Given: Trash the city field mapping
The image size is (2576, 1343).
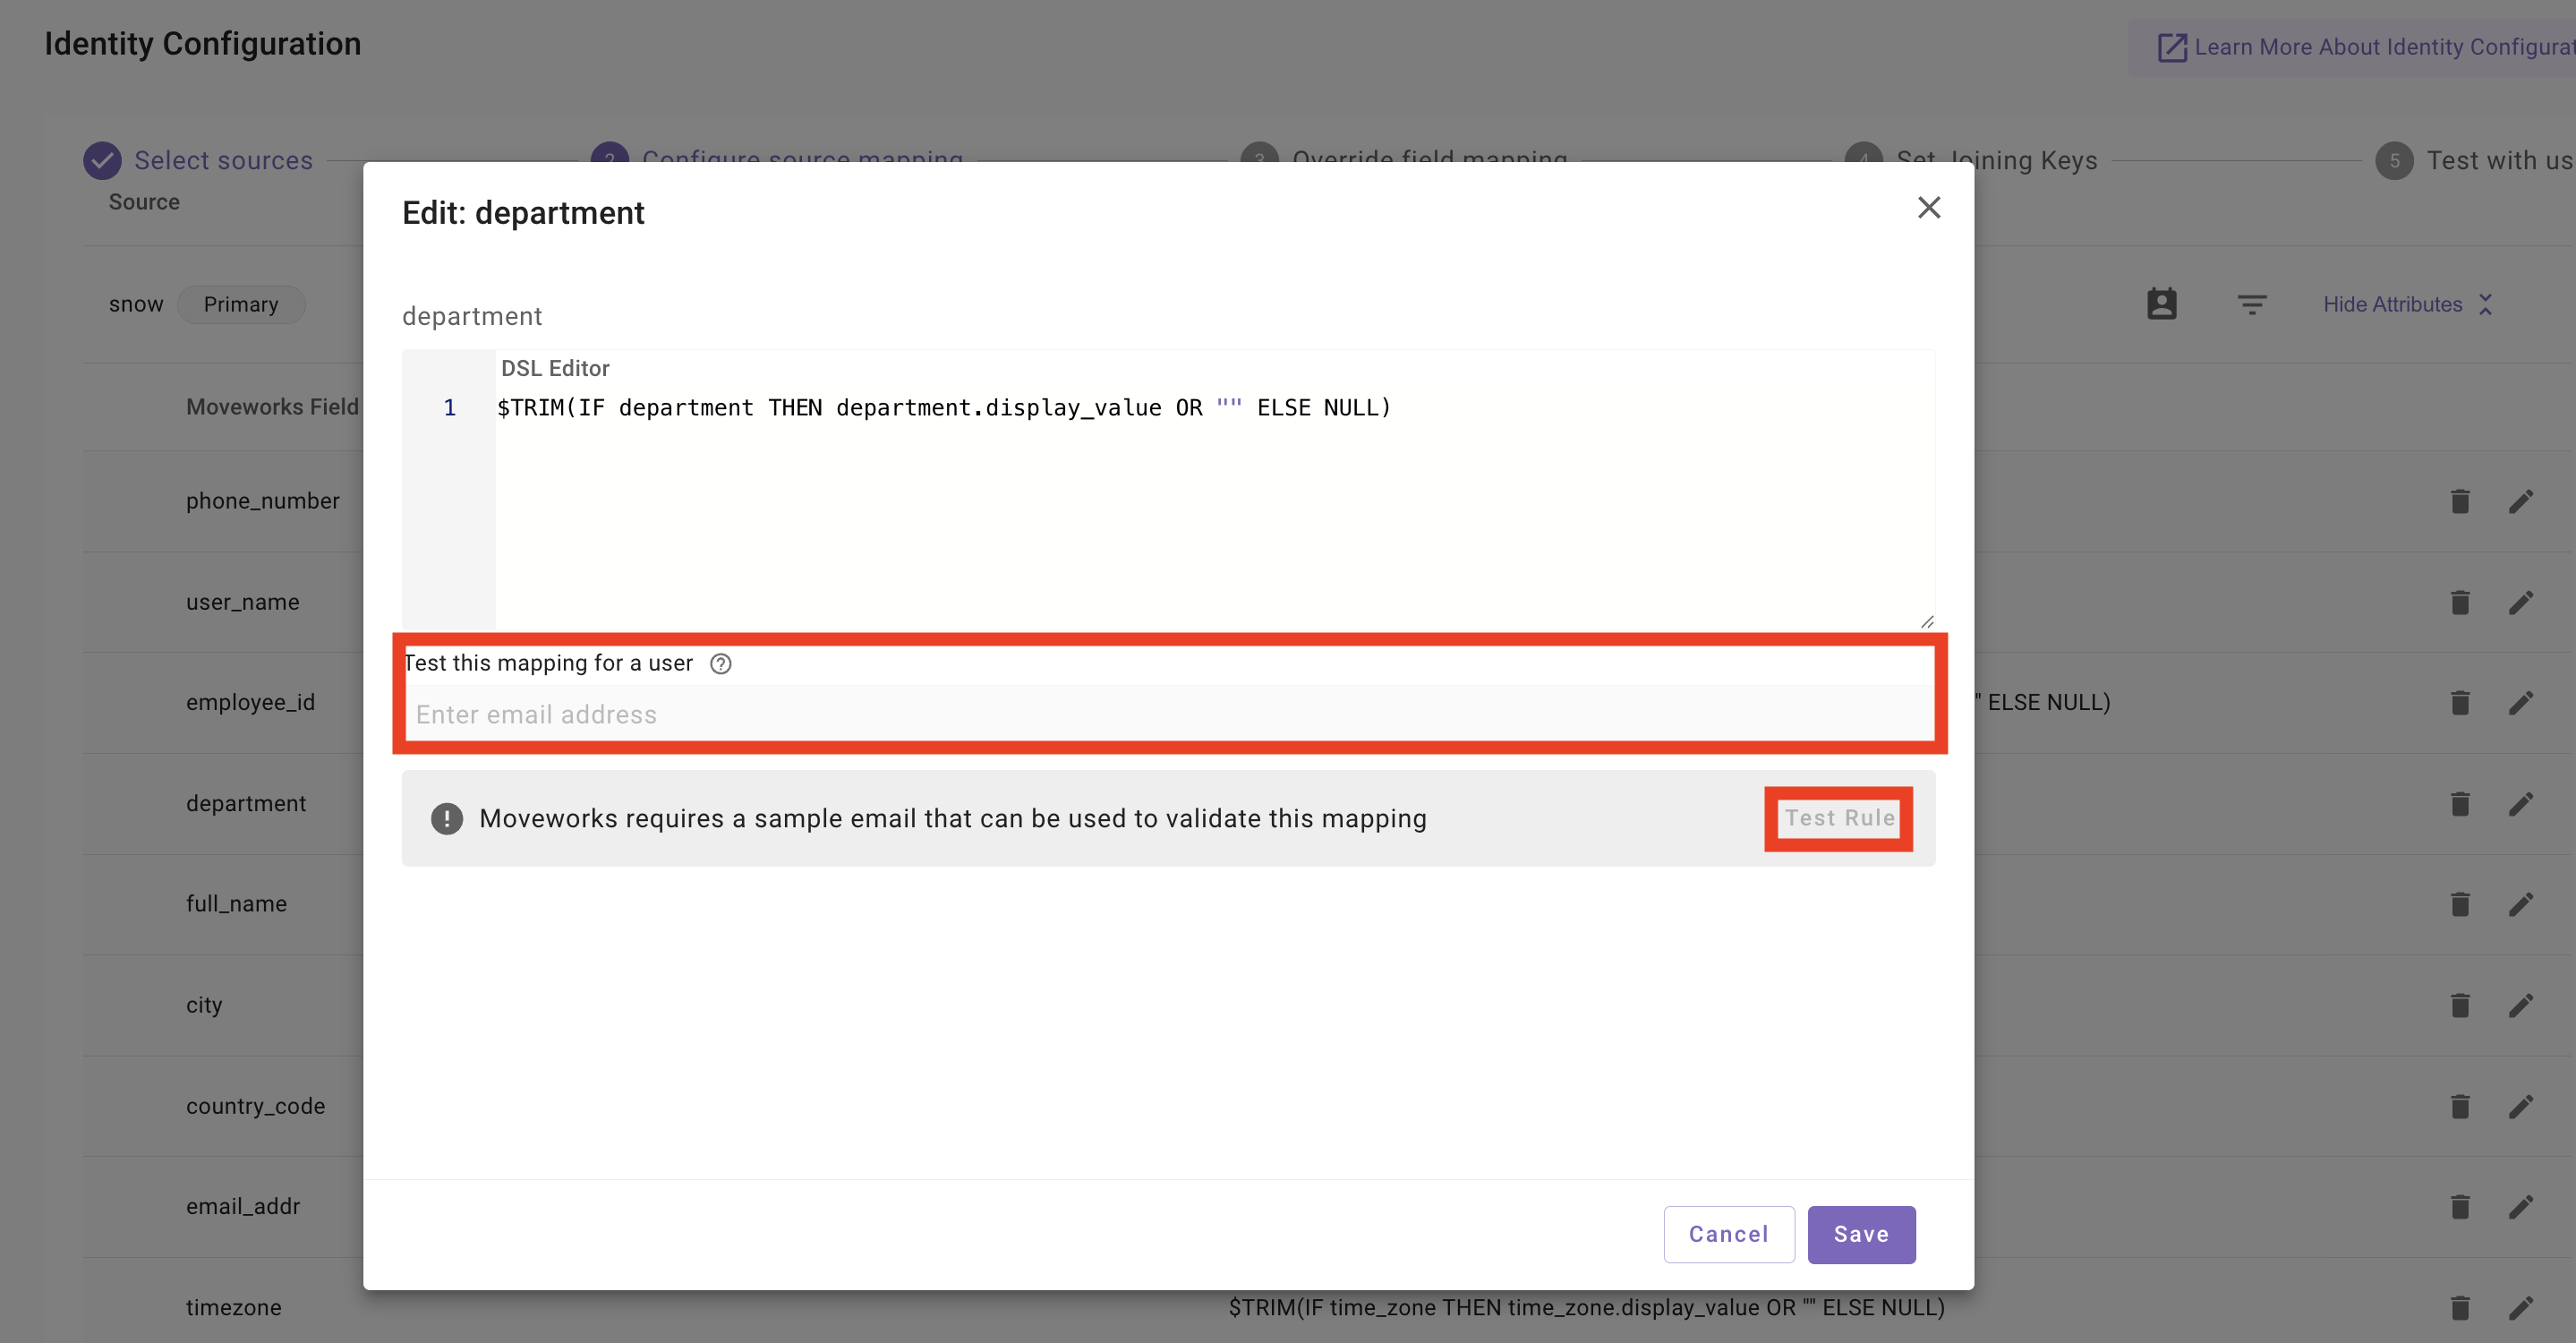Looking at the screenshot, I should click(x=2460, y=1005).
